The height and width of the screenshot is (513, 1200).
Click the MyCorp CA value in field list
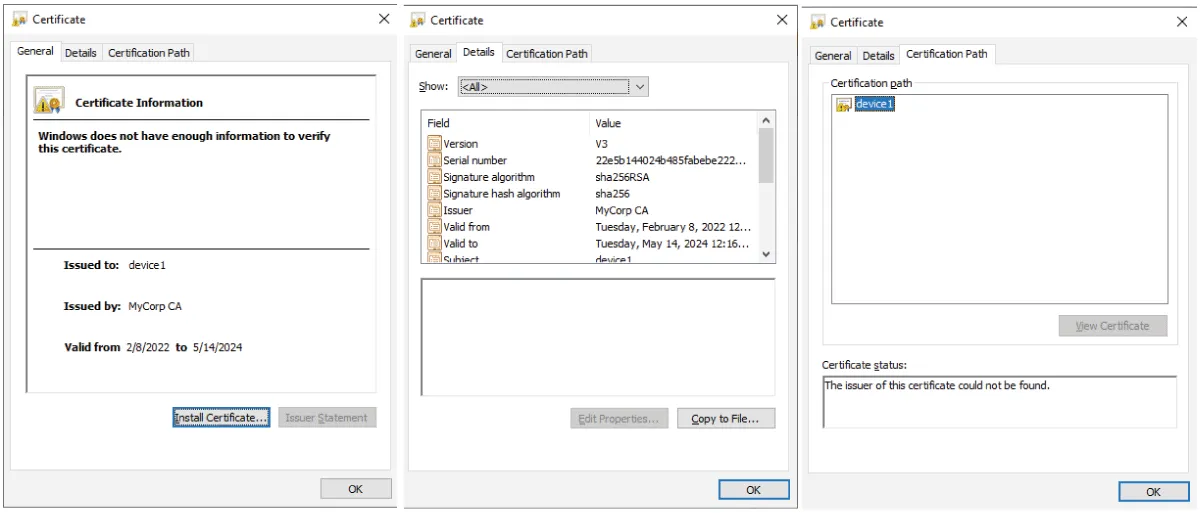pos(622,211)
